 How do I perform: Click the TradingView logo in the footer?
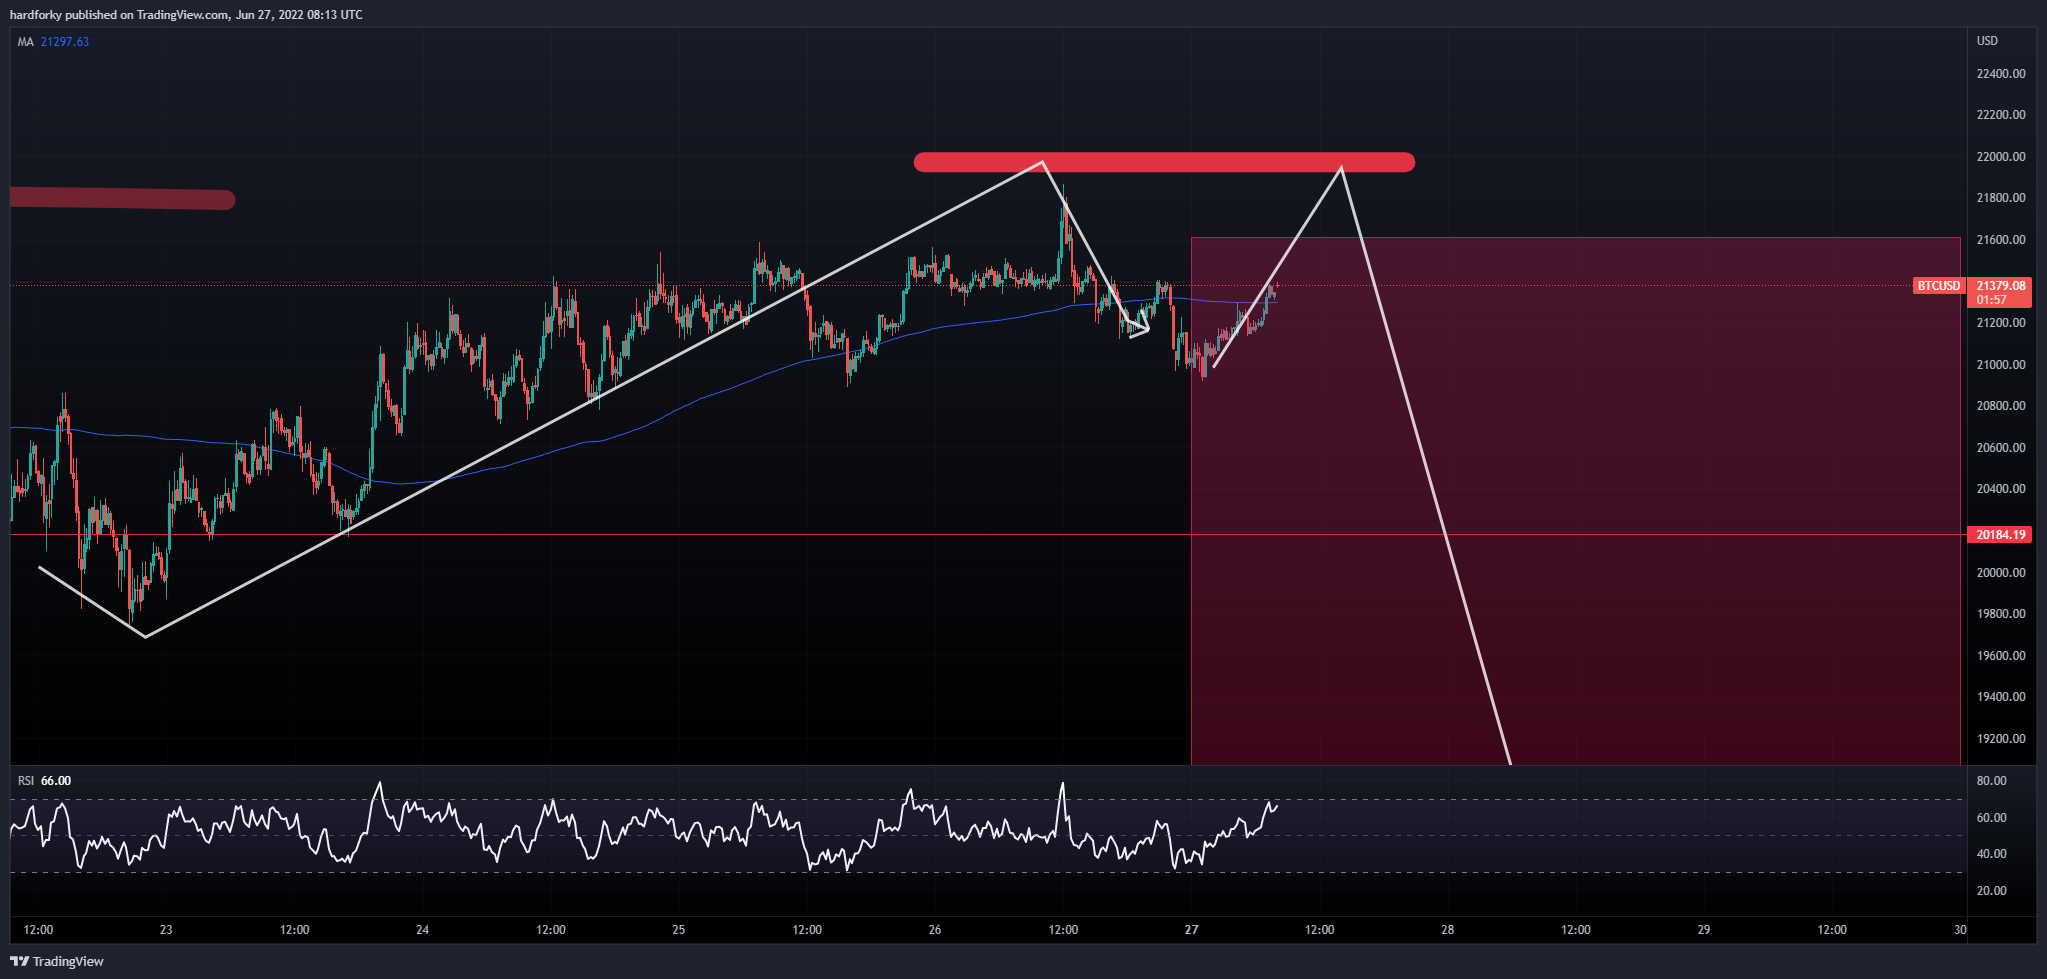point(57,961)
